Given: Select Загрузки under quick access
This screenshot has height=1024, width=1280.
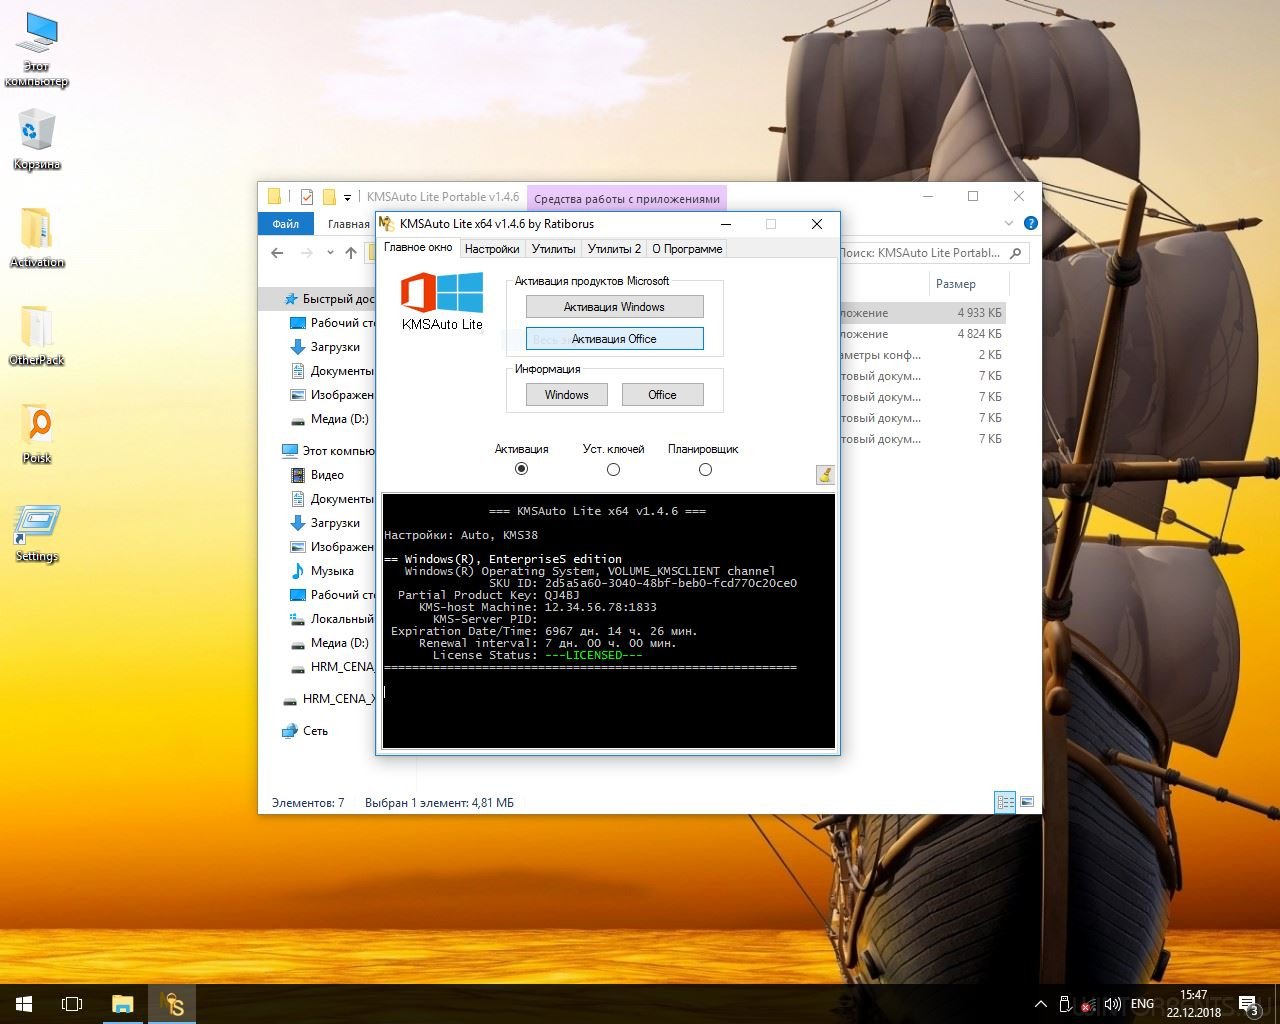Looking at the screenshot, I should click(334, 347).
